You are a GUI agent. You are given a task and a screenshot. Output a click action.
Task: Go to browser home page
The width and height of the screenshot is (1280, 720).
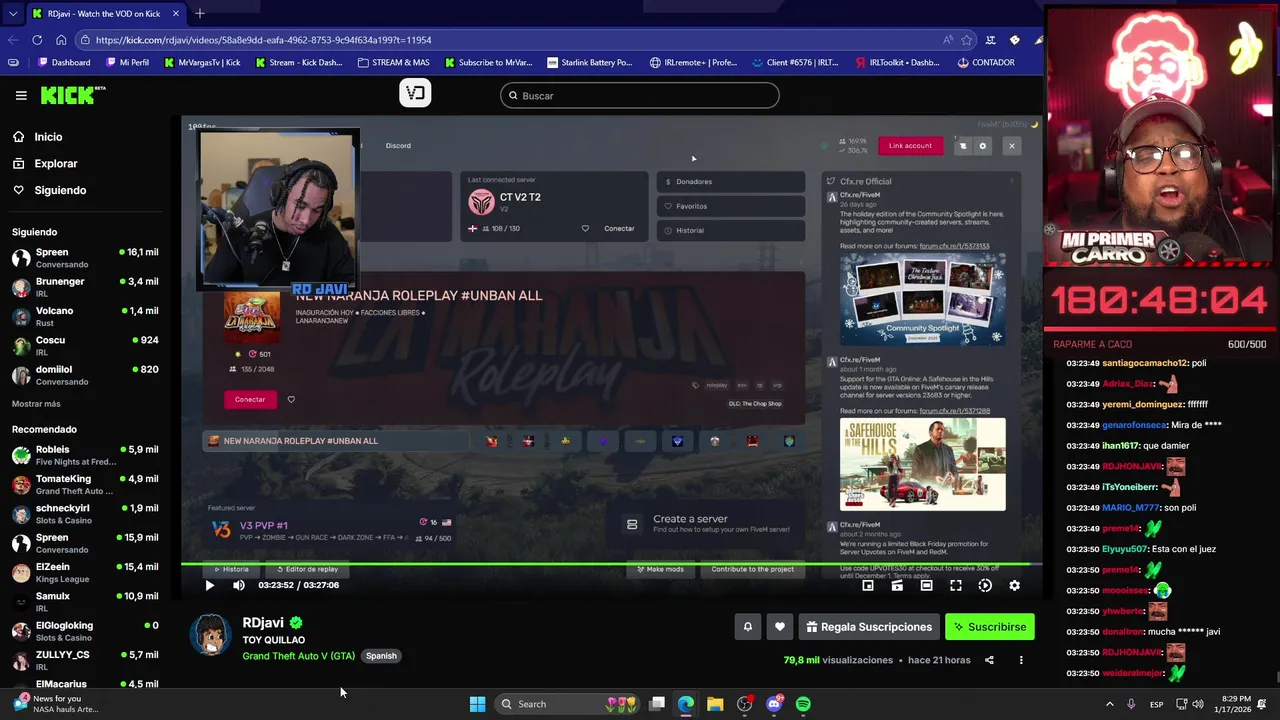(x=61, y=40)
